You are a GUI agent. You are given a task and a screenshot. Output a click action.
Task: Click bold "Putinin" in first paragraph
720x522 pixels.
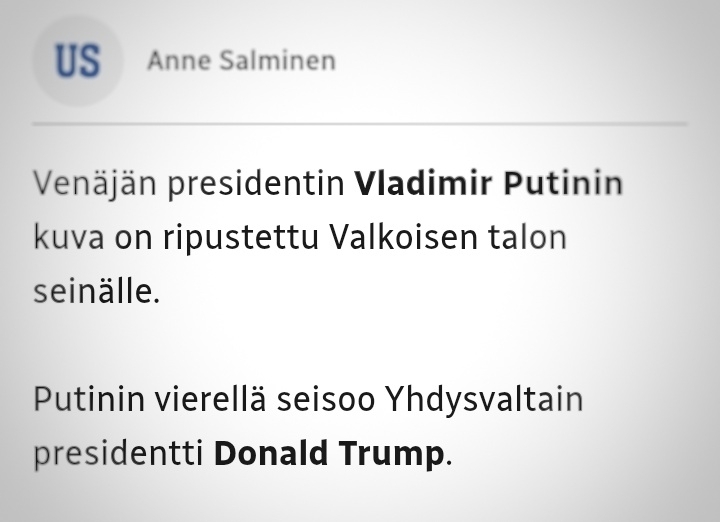562,184
